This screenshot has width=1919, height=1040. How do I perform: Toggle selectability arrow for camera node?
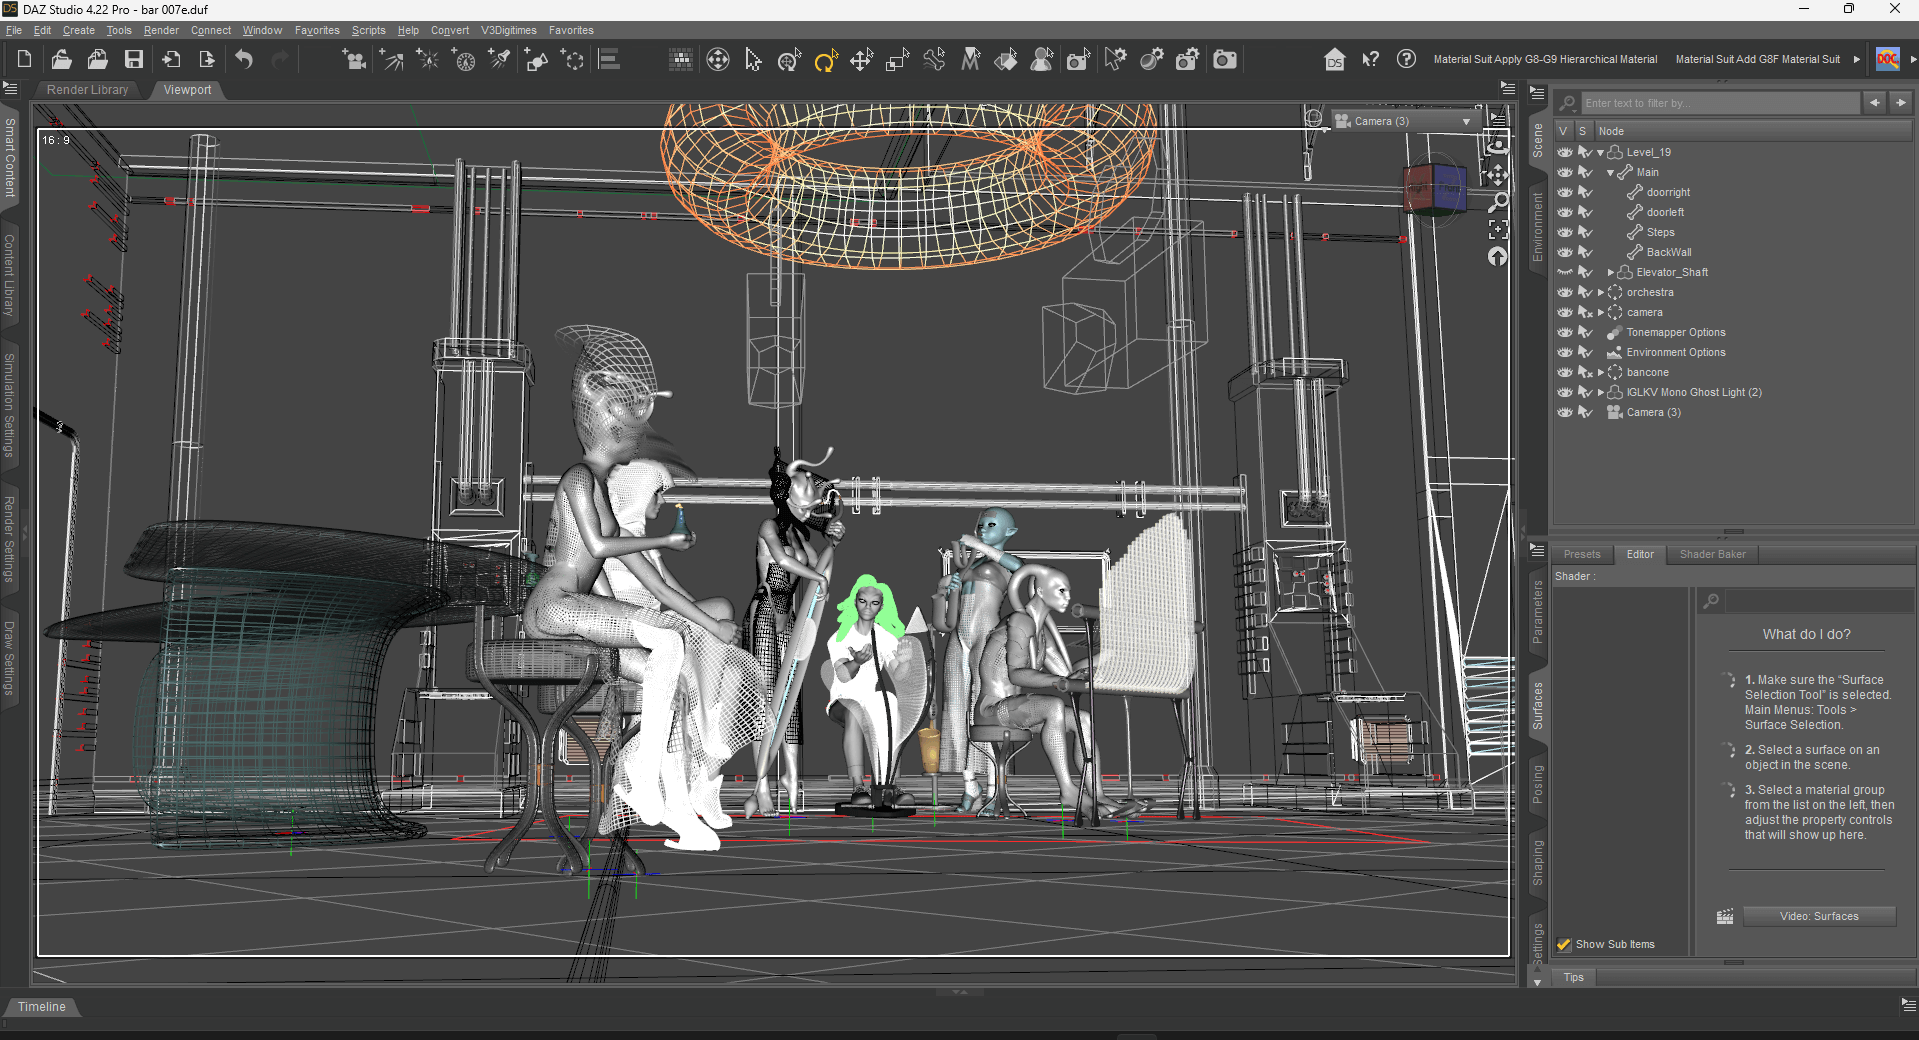(x=1585, y=312)
